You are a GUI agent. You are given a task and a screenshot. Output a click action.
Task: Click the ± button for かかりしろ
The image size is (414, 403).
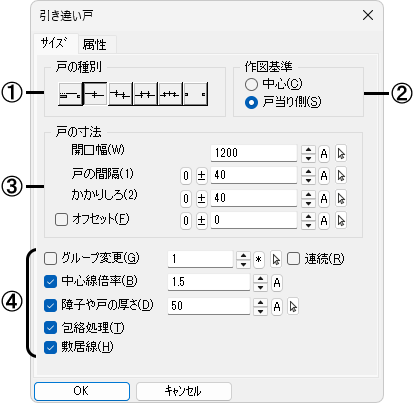click(201, 199)
